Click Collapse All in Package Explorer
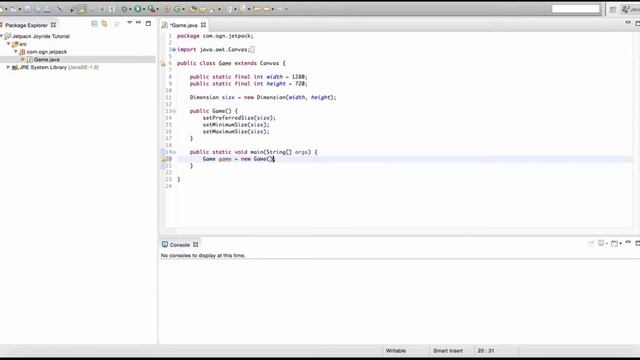 click(94, 24)
